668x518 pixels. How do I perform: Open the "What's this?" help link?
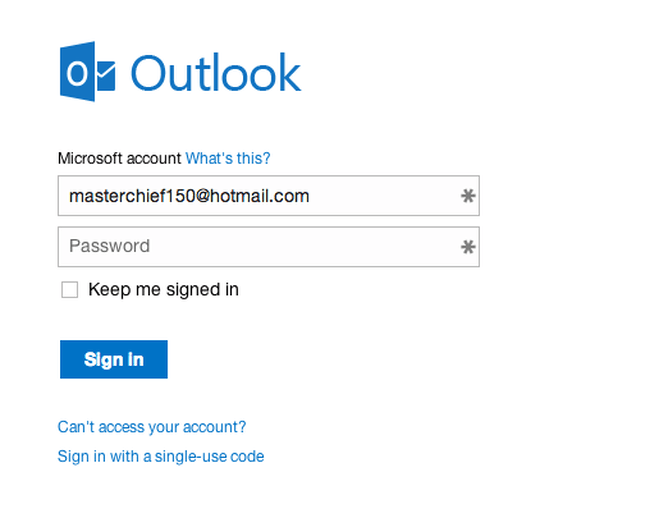pos(228,158)
